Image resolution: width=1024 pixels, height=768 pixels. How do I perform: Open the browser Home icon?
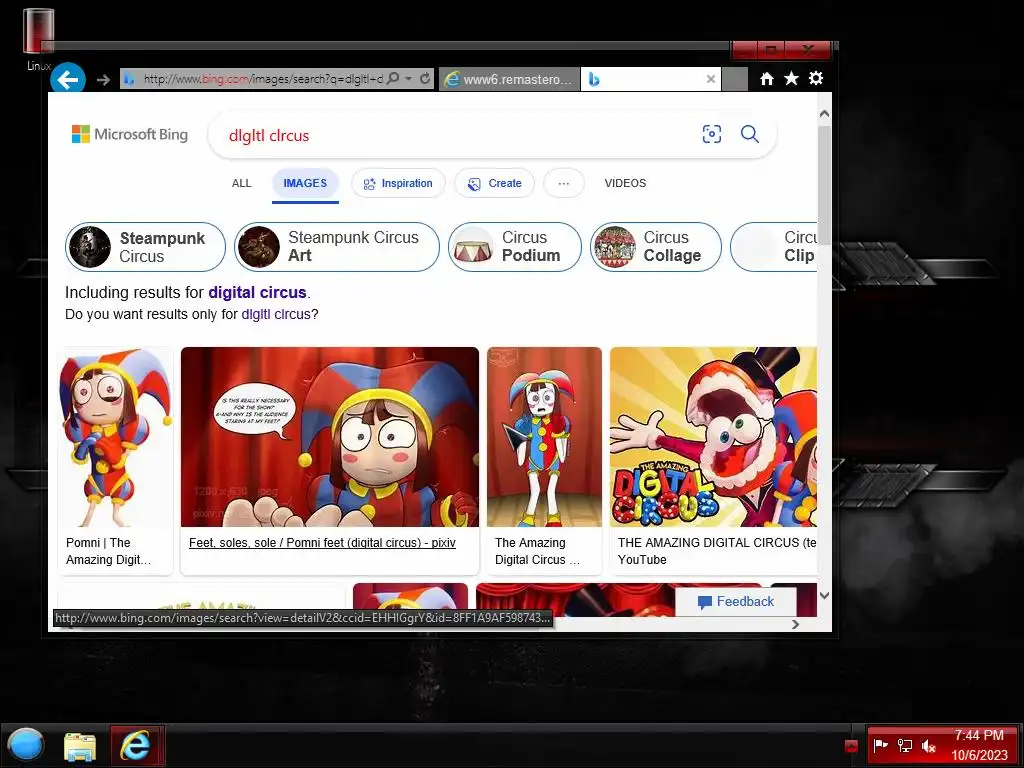[767, 79]
